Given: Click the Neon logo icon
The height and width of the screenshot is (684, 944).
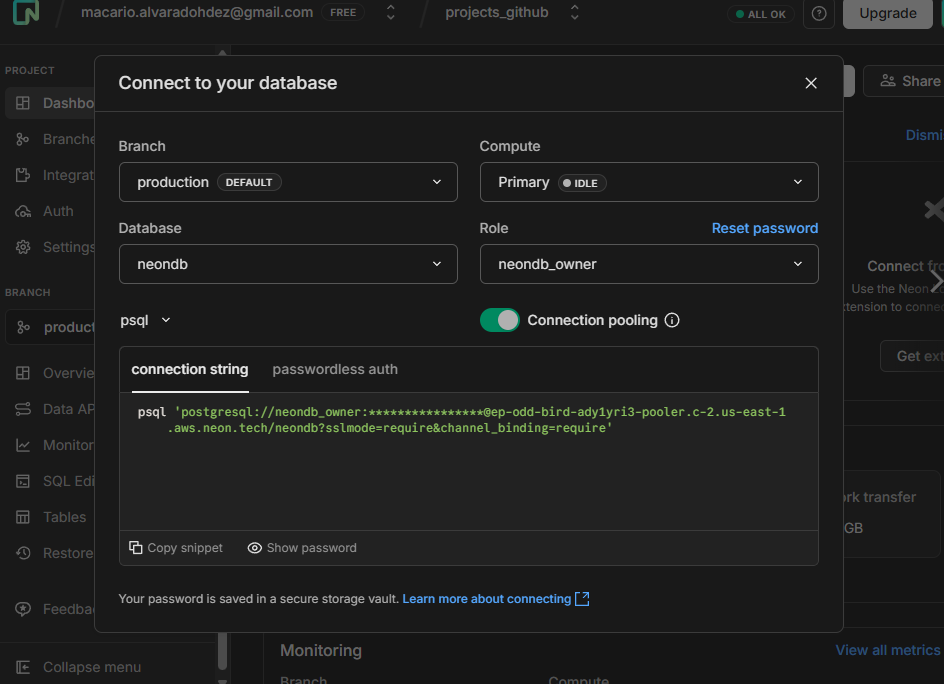Looking at the screenshot, I should 28,13.
